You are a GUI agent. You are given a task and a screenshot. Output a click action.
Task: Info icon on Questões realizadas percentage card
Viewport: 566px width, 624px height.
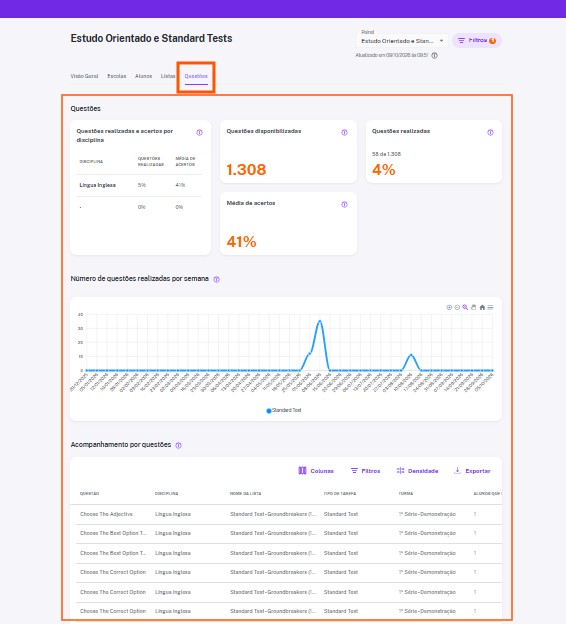click(490, 133)
